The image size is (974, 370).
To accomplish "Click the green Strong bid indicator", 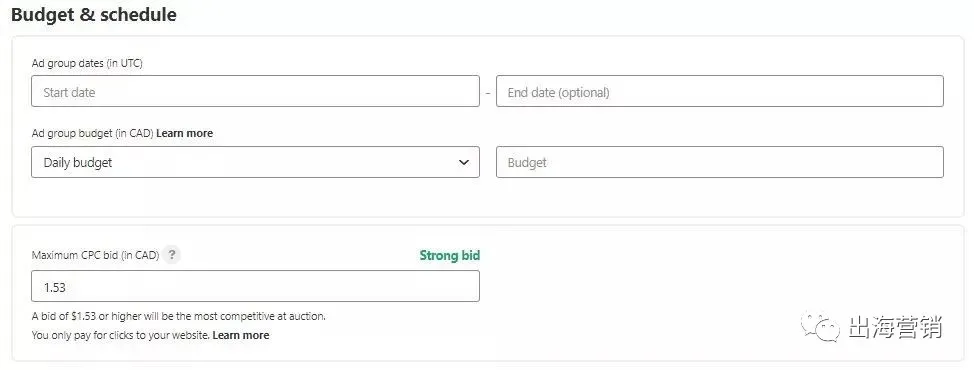I will tap(450, 255).
